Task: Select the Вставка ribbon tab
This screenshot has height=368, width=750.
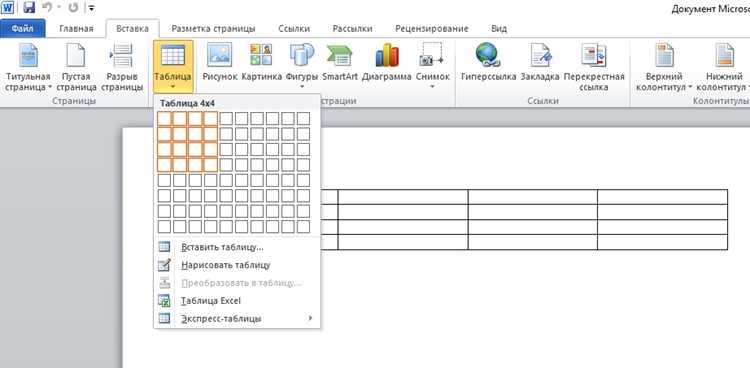Action: (x=132, y=29)
